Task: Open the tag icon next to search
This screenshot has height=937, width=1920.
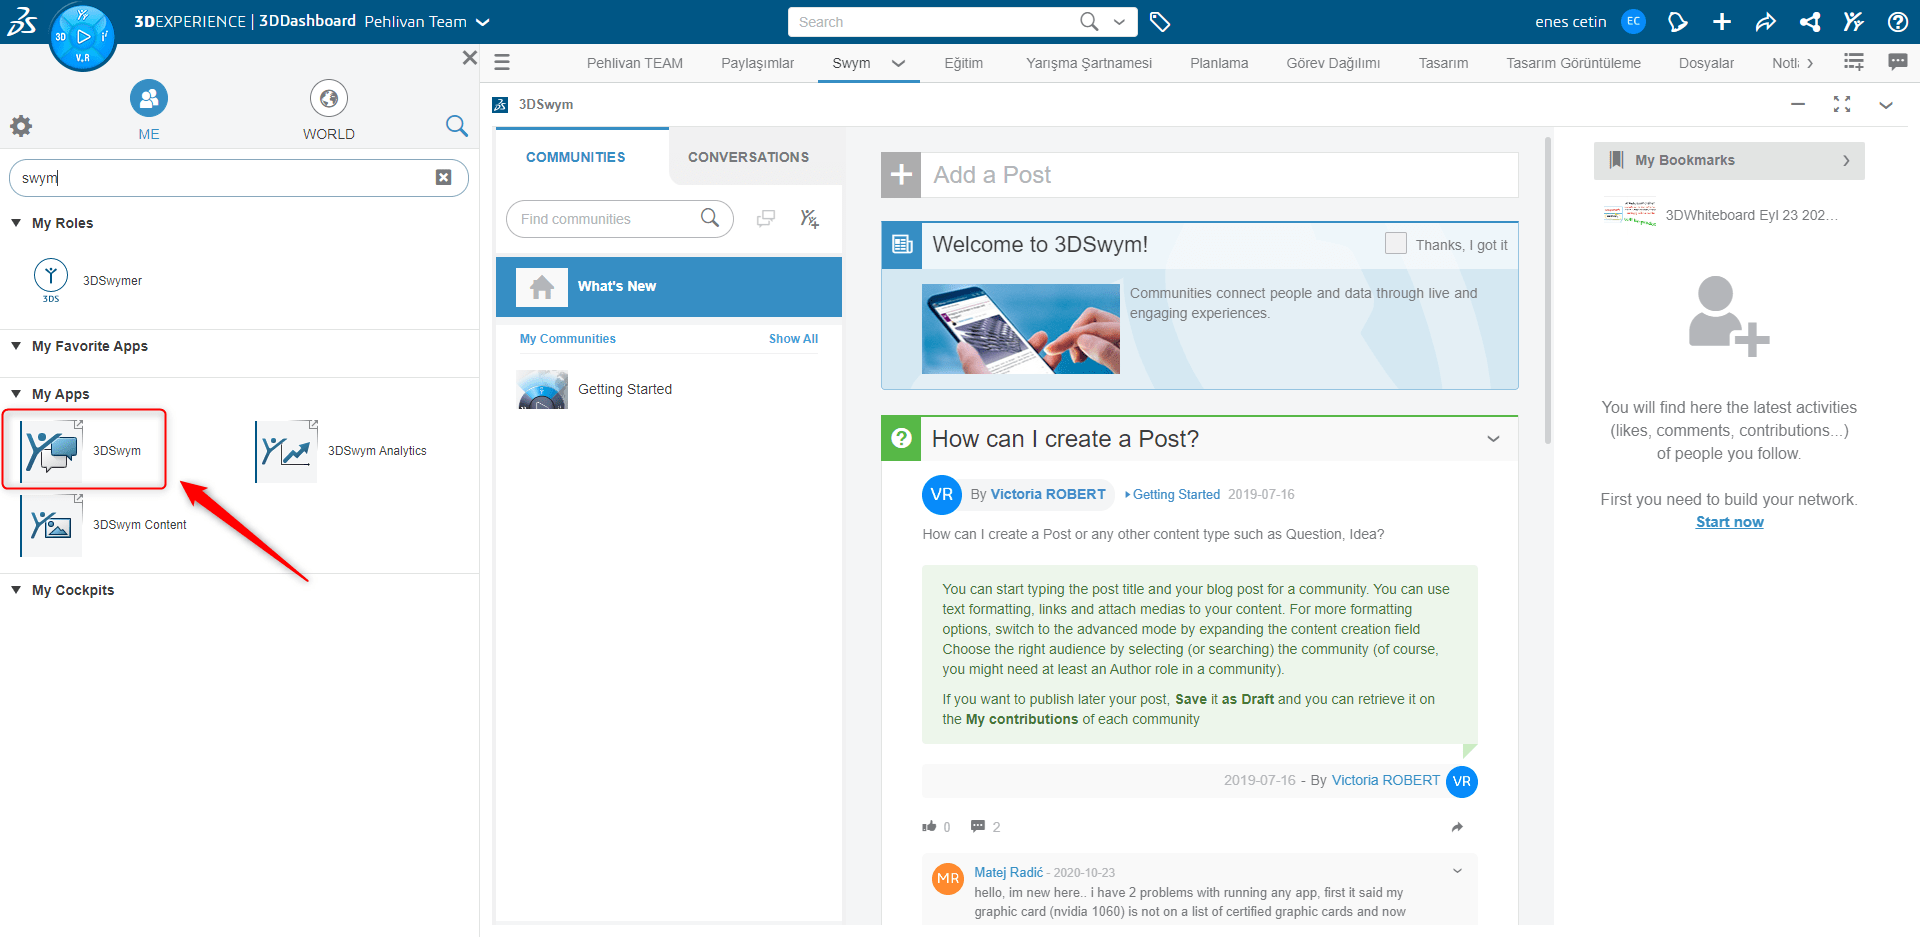Action: tap(1160, 22)
